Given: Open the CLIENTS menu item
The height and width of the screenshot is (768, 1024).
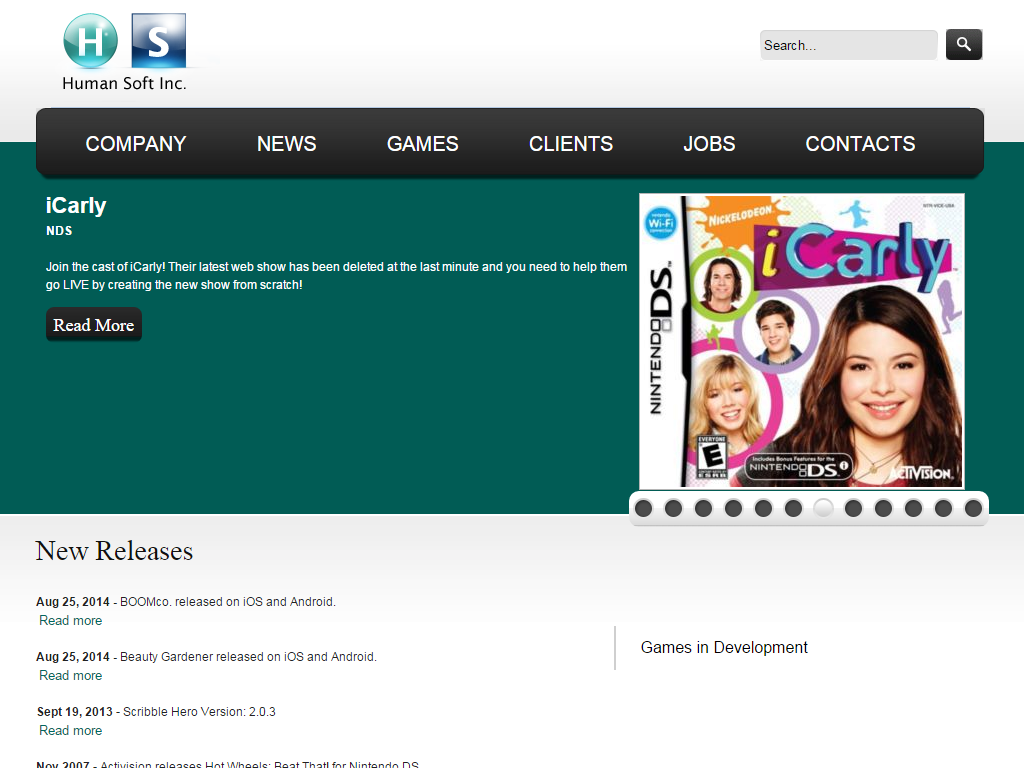Looking at the screenshot, I should coord(571,144).
